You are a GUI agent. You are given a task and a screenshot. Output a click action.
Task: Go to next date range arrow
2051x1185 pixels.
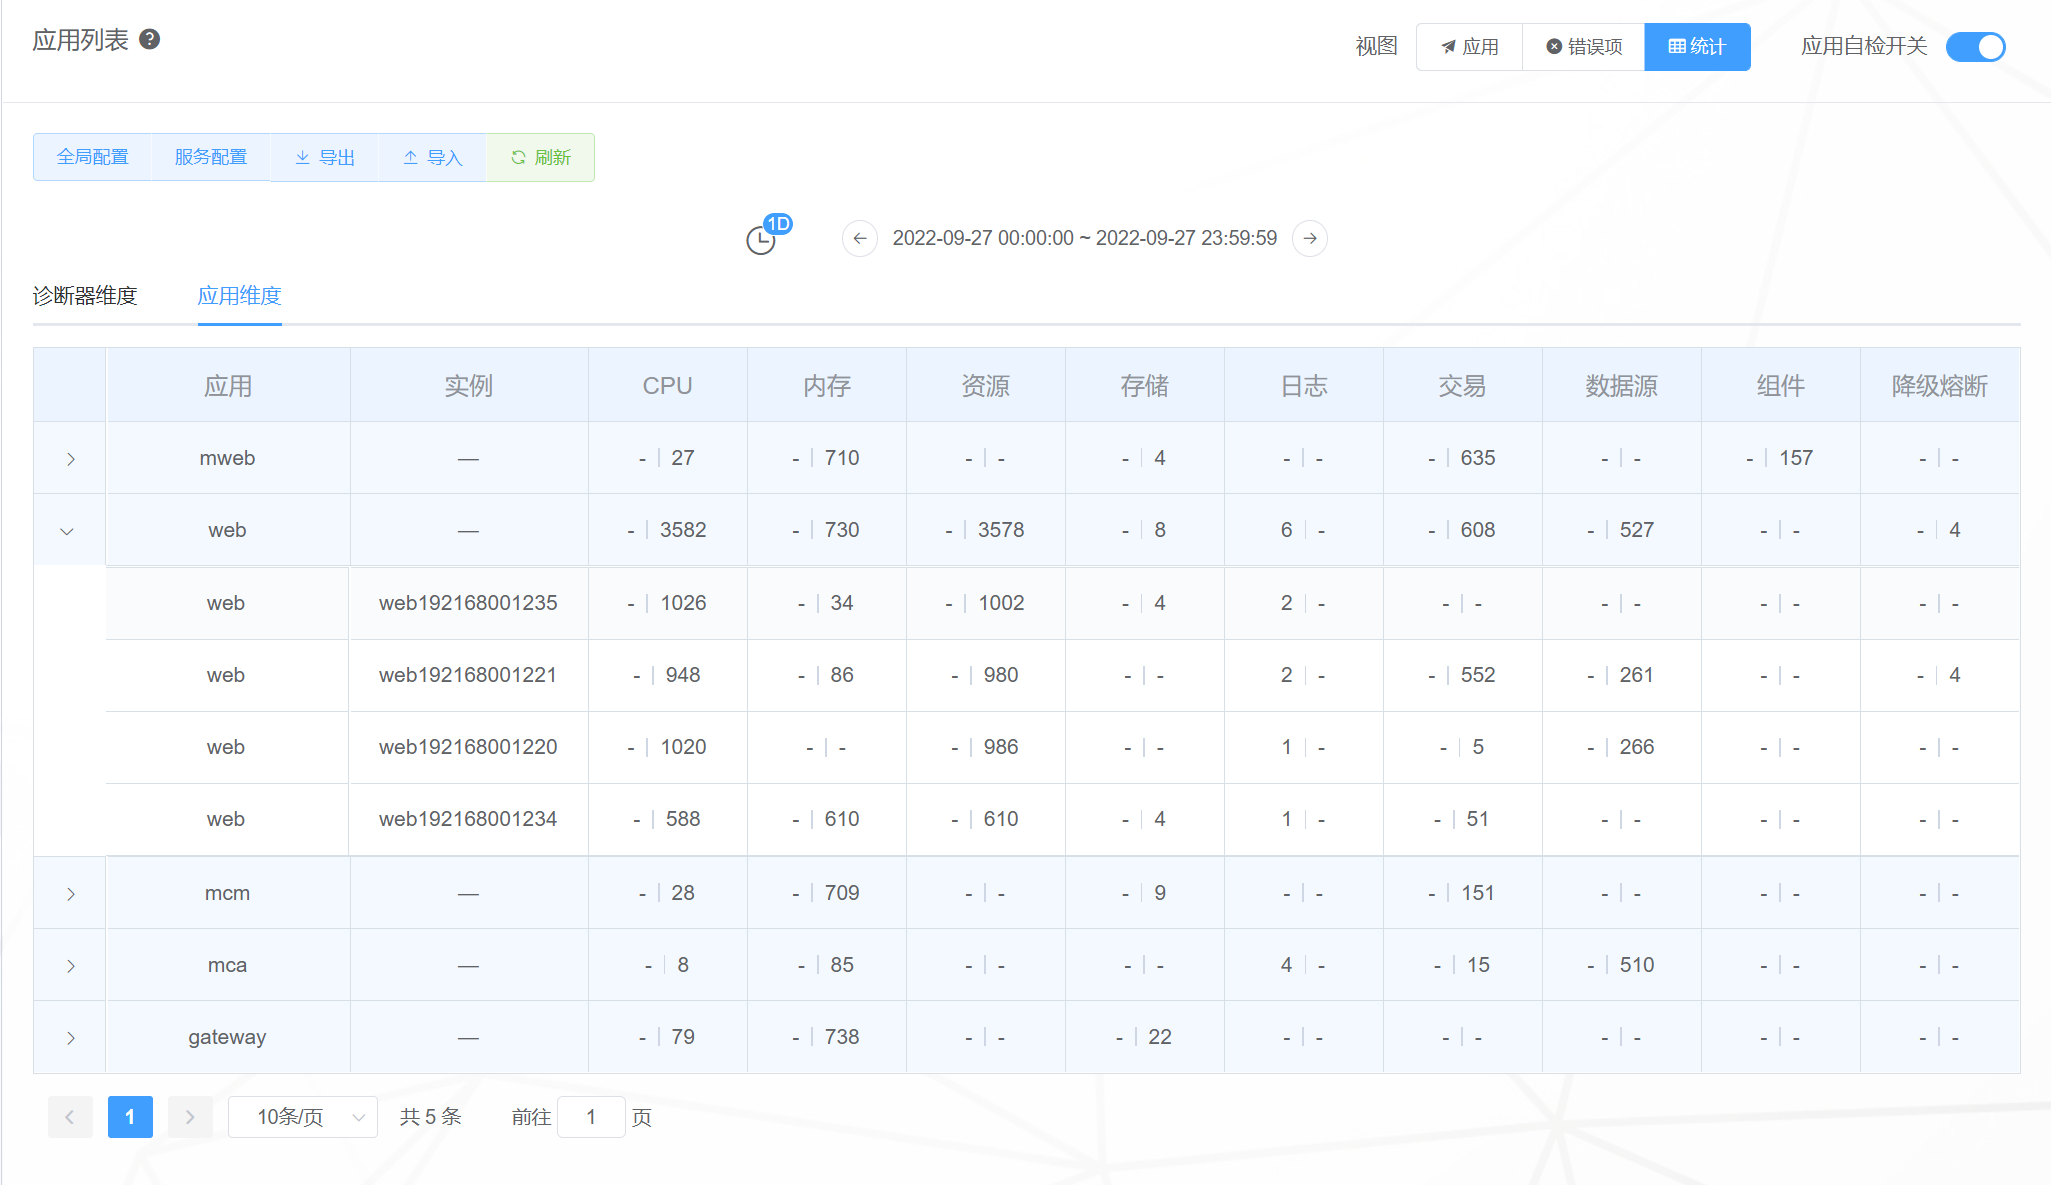click(x=1310, y=238)
